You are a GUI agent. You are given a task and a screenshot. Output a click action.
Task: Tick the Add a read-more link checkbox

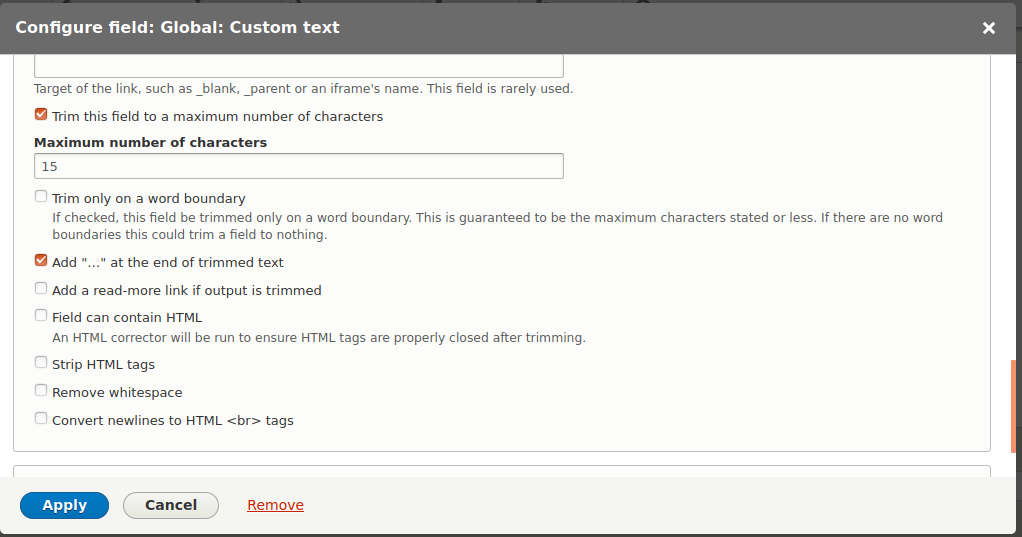[x=41, y=289]
